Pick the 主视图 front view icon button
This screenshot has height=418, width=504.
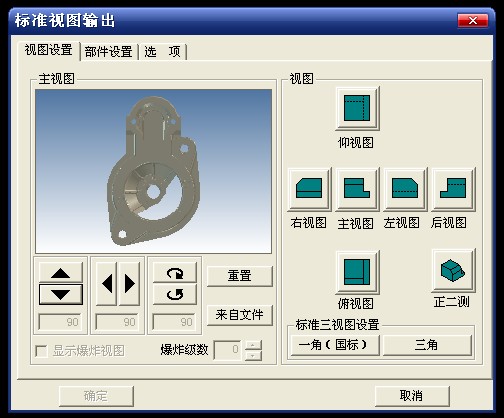tap(357, 189)
